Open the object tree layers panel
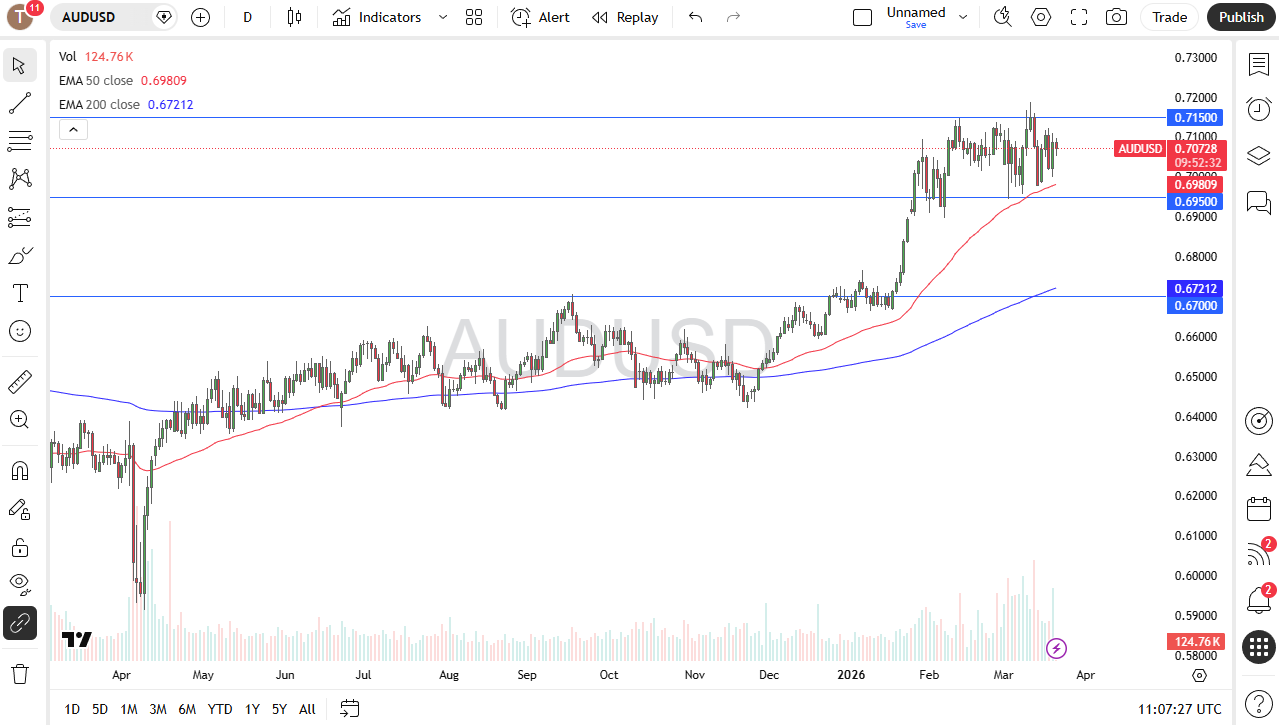 pyautogui.click(x=1258, y=155)
